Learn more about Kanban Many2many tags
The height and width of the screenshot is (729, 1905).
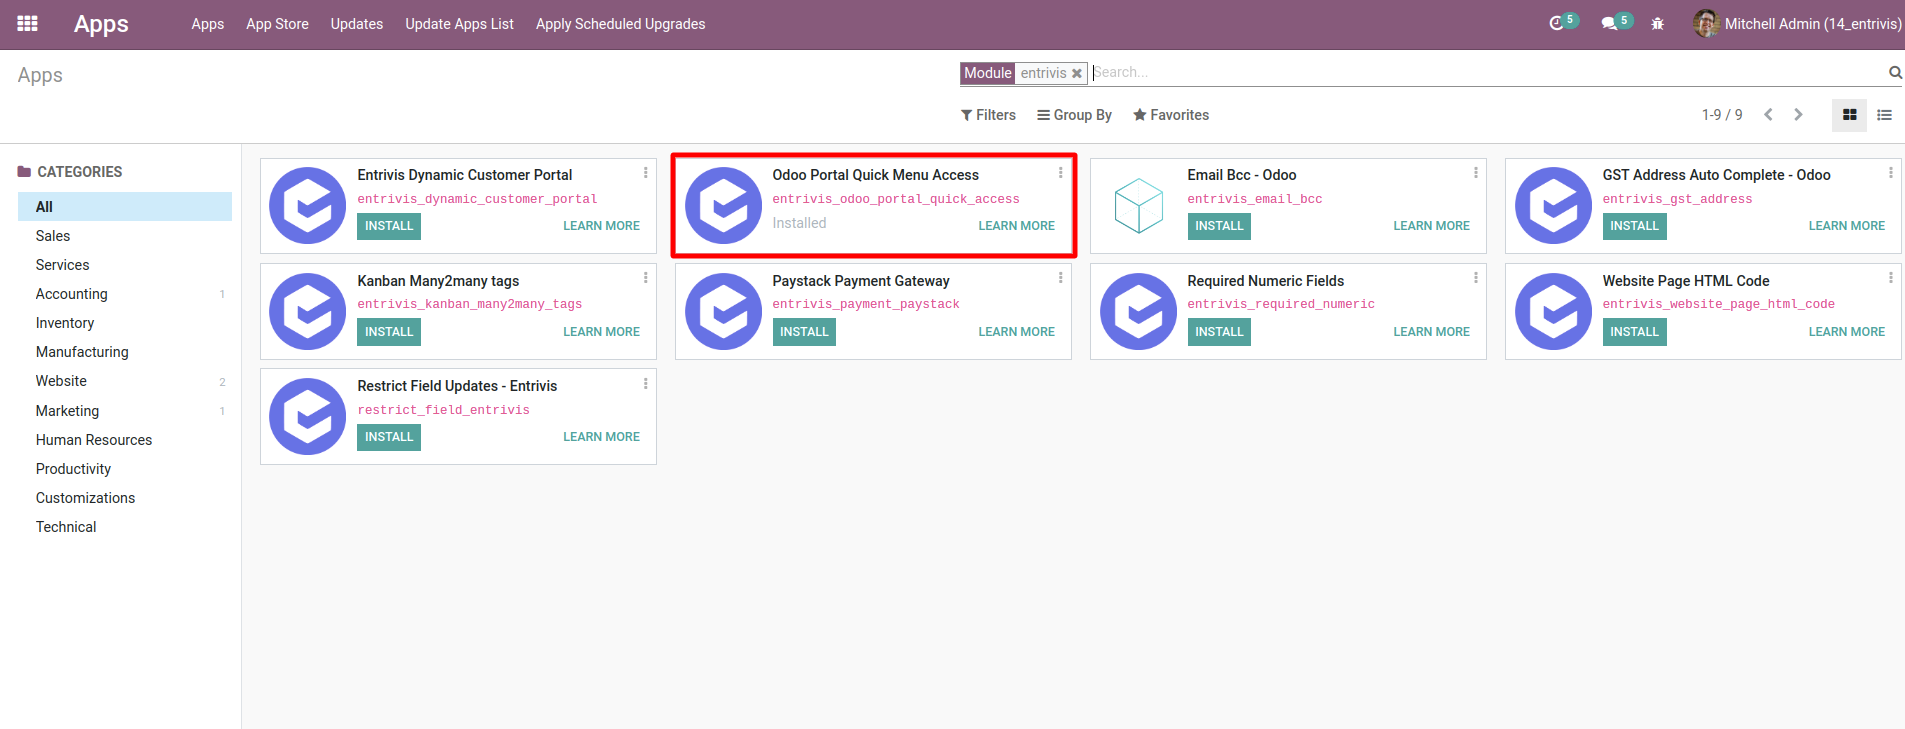coord(601,332)
